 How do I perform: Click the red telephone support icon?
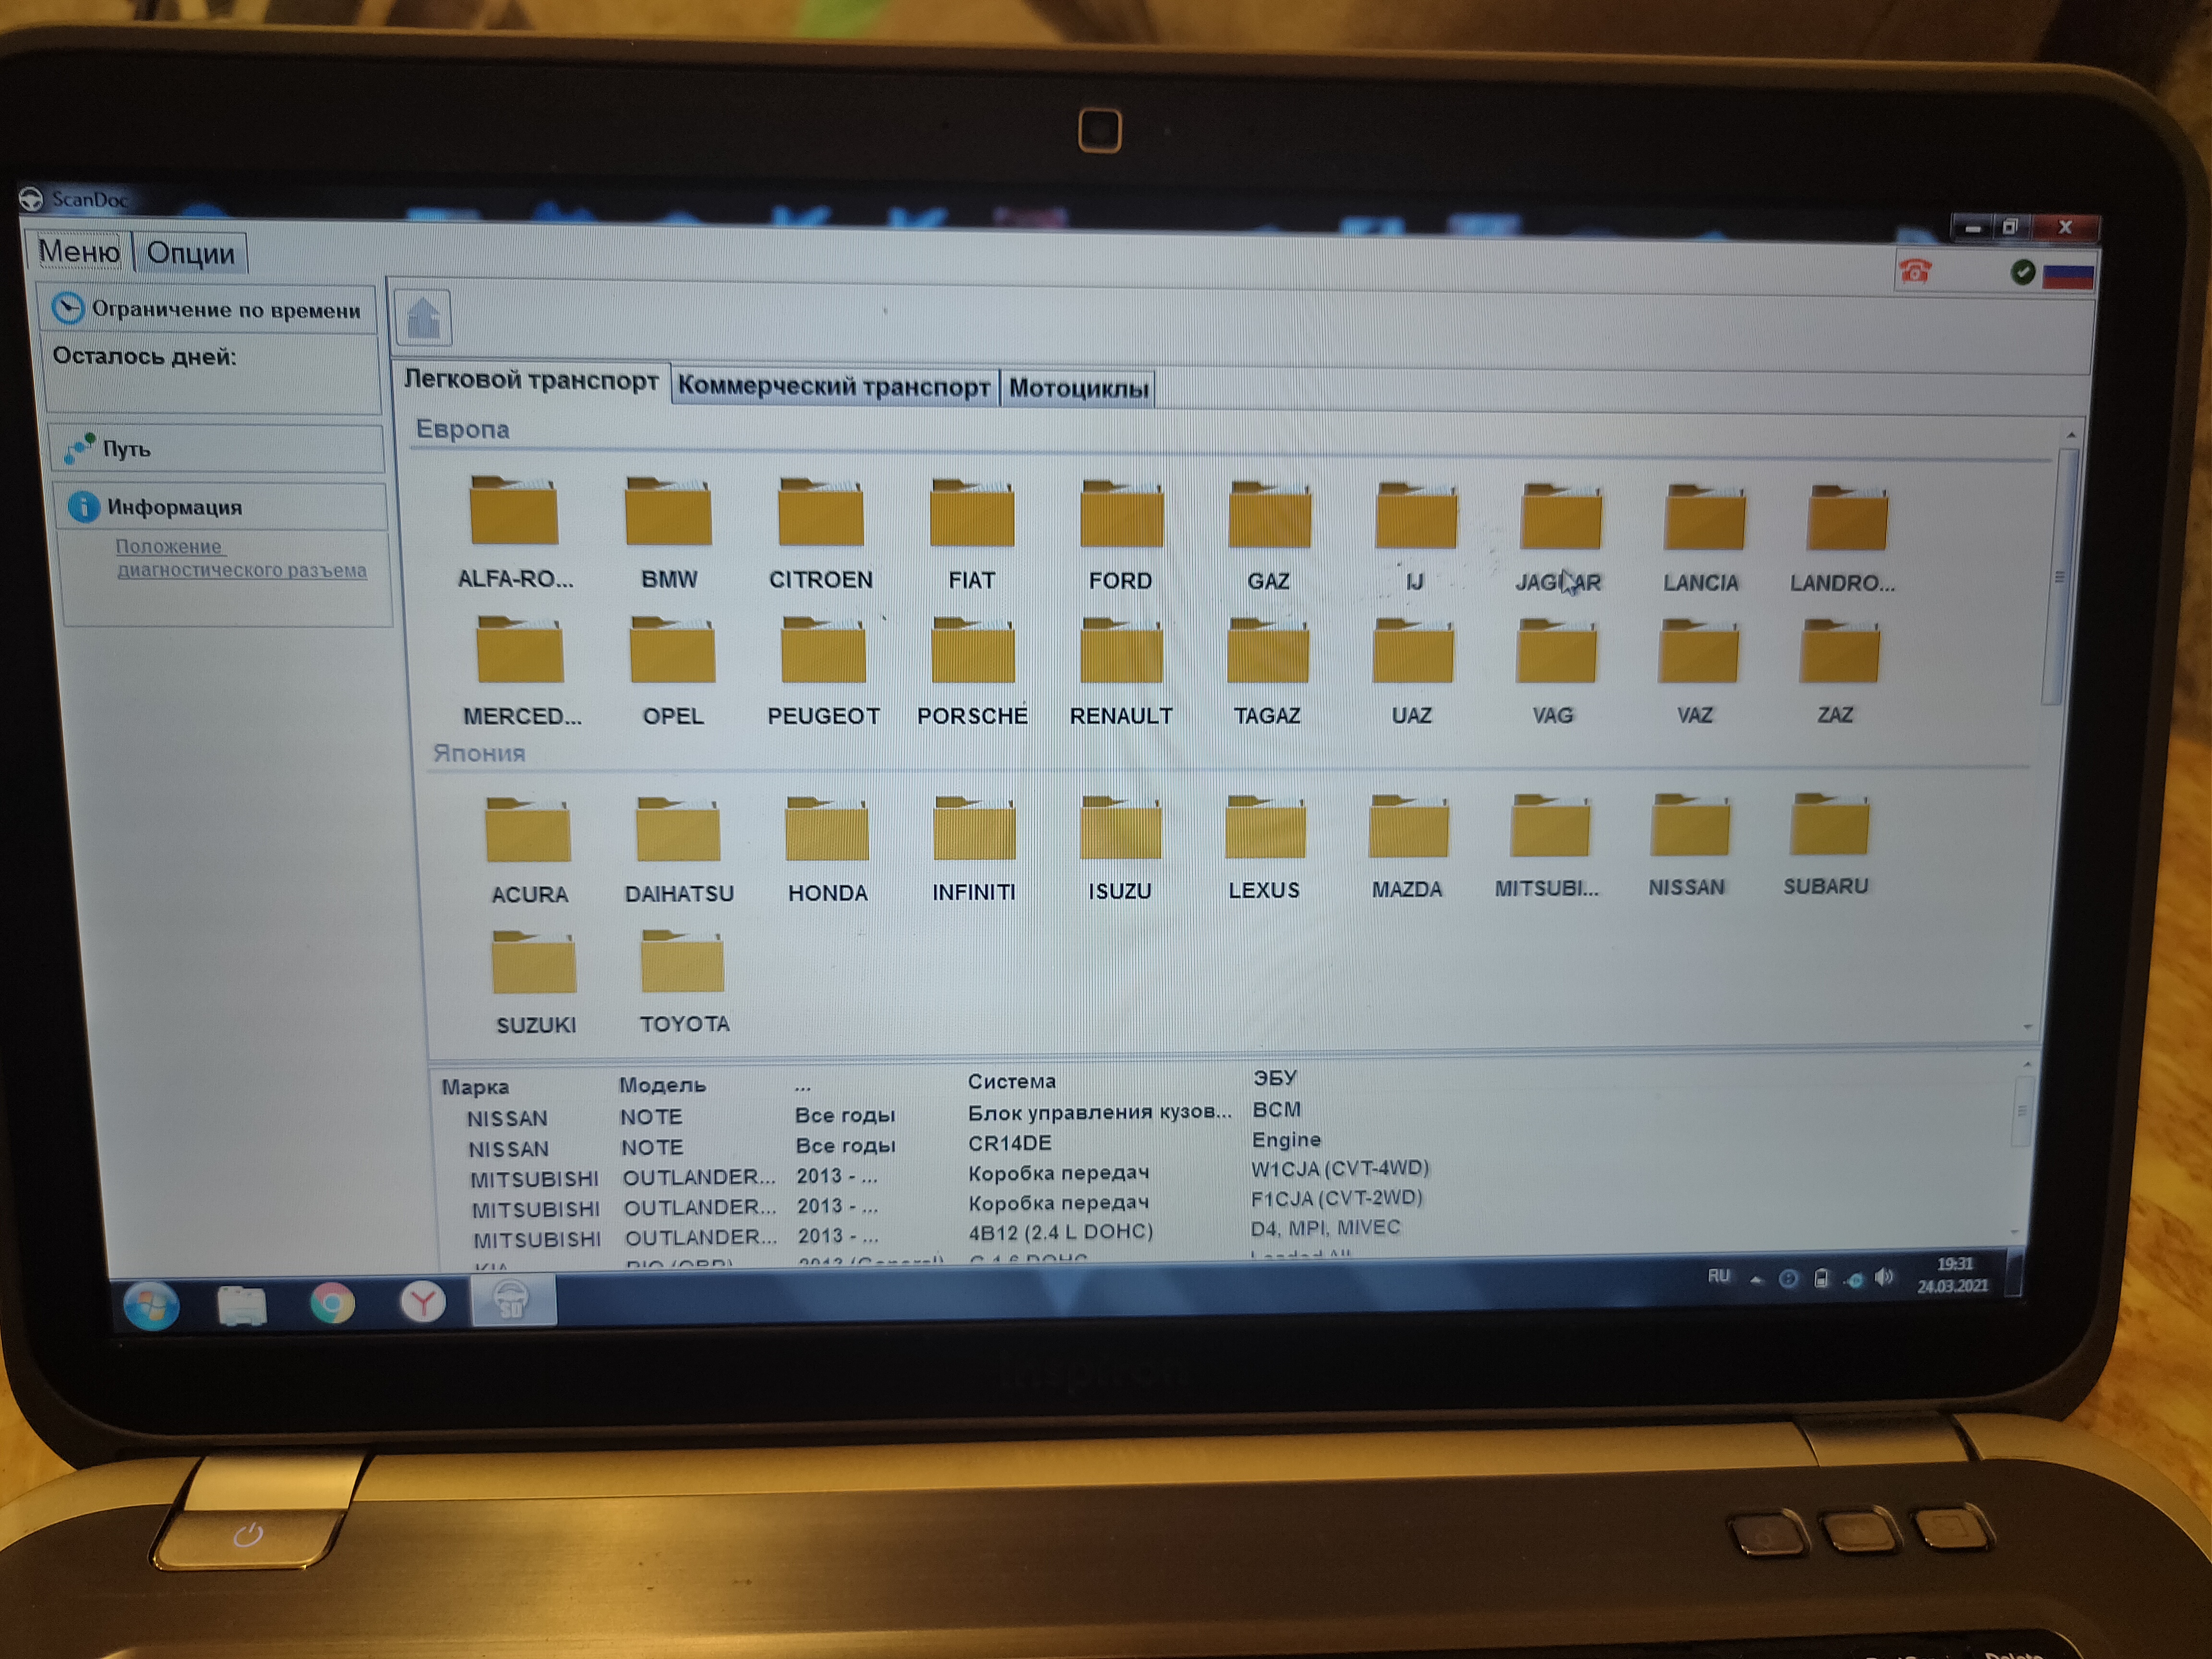1914,271
